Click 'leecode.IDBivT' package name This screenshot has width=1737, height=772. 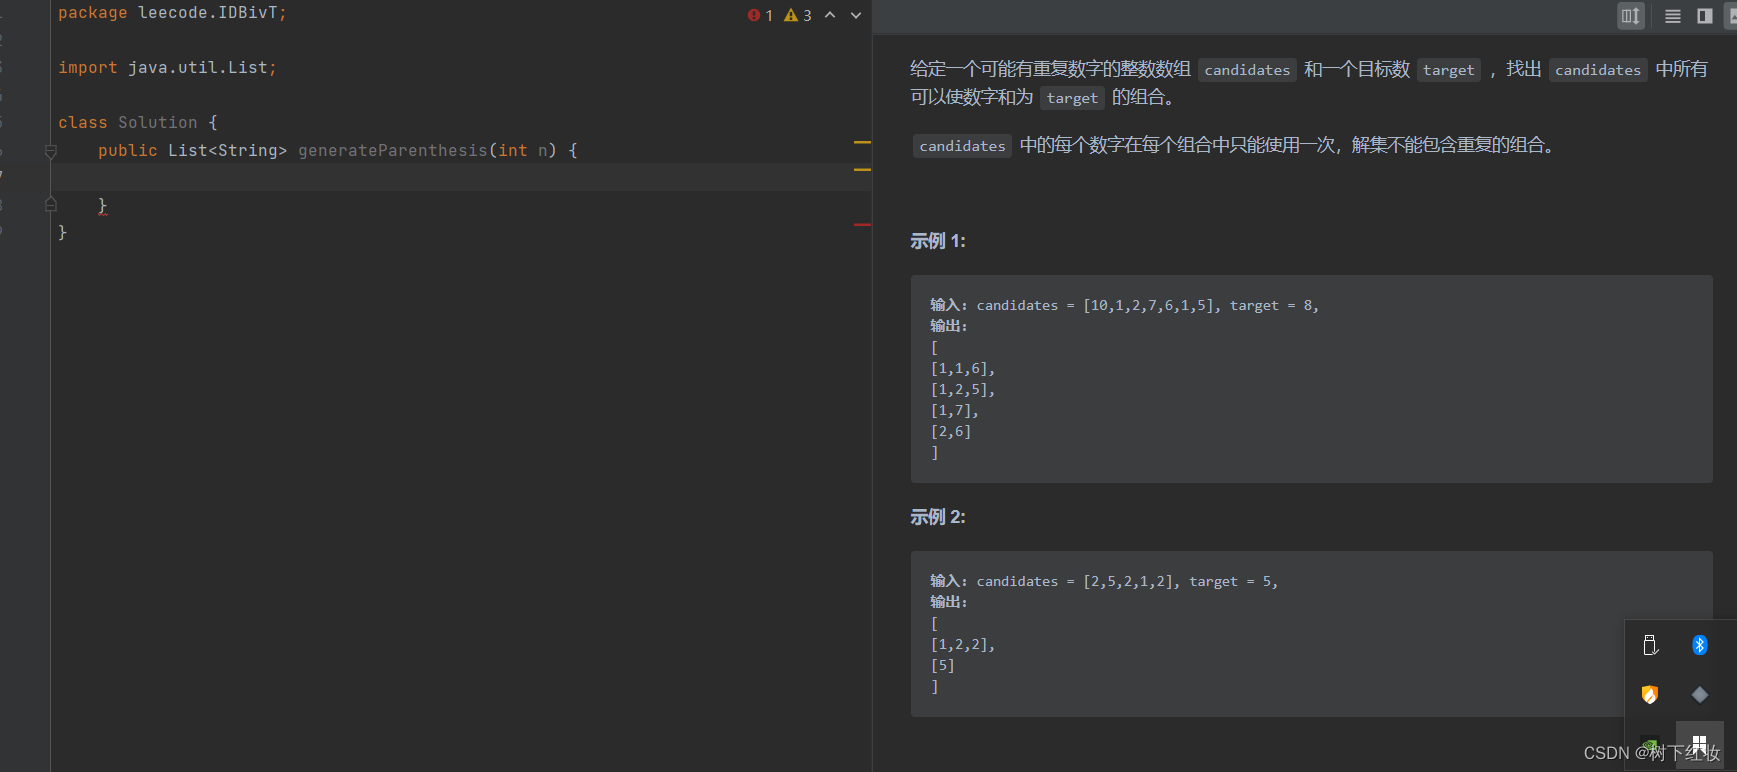coord(208,13)
